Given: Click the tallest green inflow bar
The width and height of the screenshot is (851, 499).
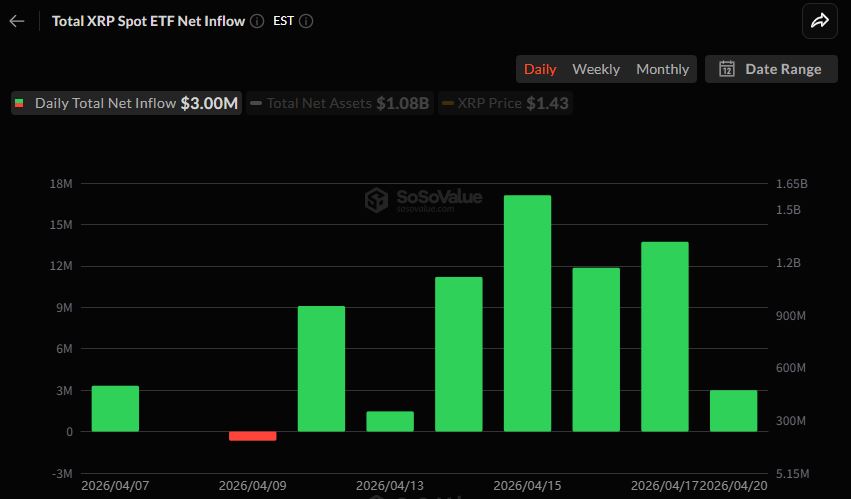Looking at the screenshot, I should pyautogui.click(x=527, y=313).
